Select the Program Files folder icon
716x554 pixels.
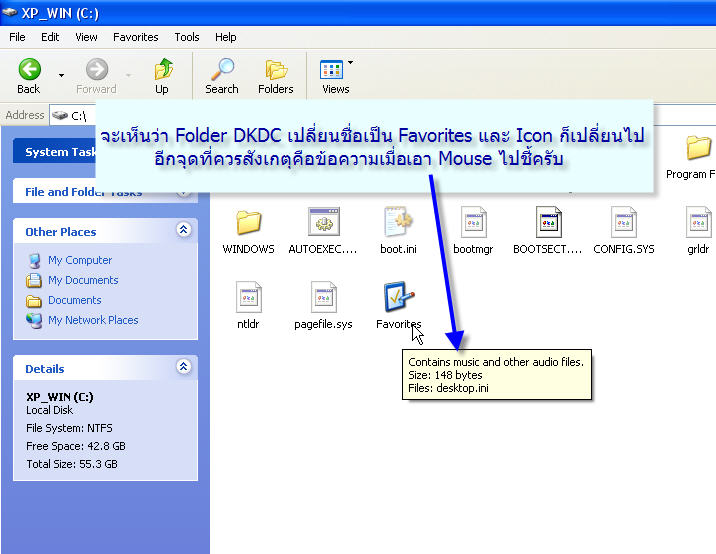pos(699,148)
